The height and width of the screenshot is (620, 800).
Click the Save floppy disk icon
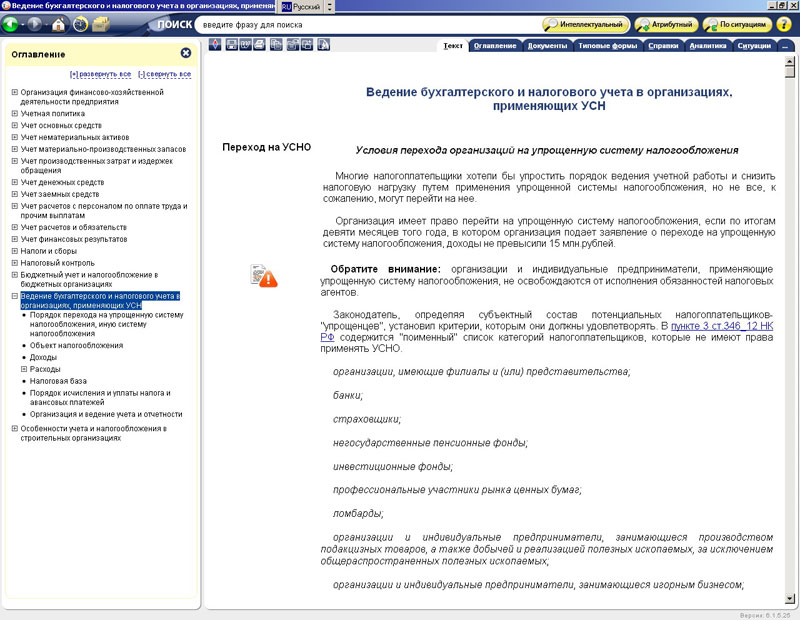coord(231,45)
